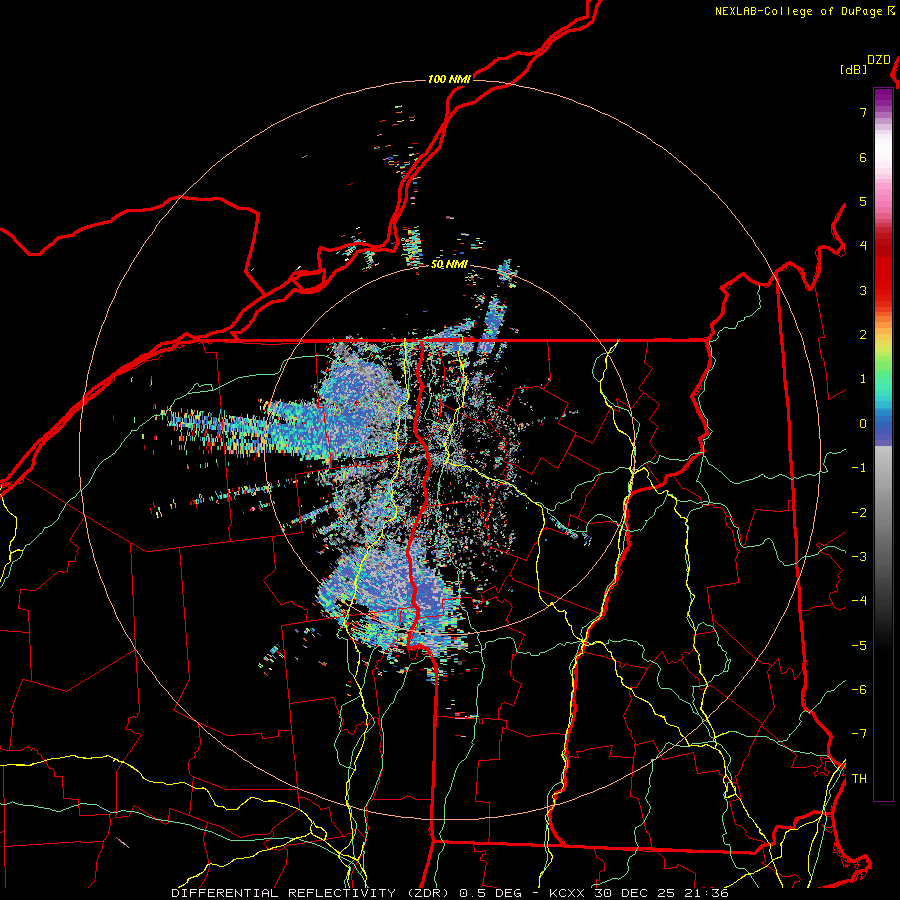Click the -2 value on the color scale
The height and width of the screenshot is (900, 900).
click(x=859, y=513)
